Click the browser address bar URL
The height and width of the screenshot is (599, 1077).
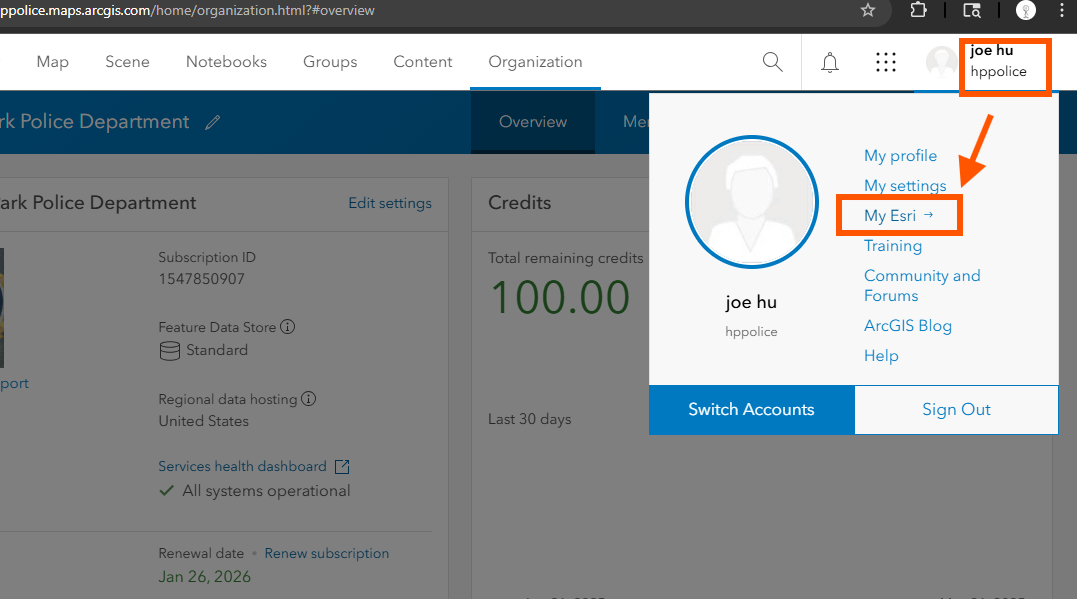[188, 10]
